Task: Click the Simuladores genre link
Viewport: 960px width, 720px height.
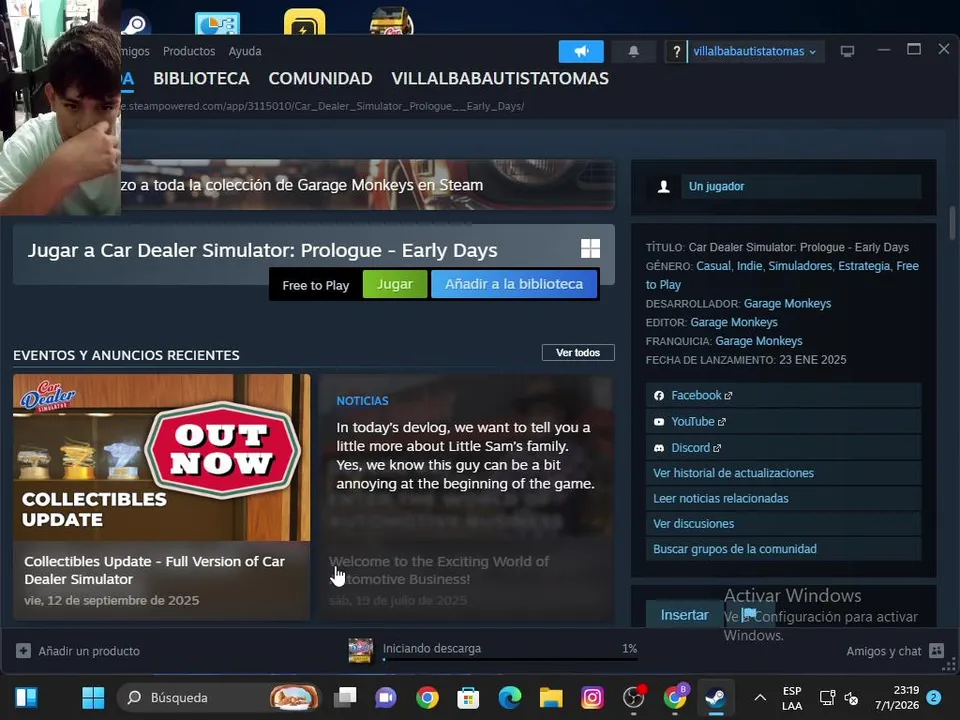Action: point(800,266)
